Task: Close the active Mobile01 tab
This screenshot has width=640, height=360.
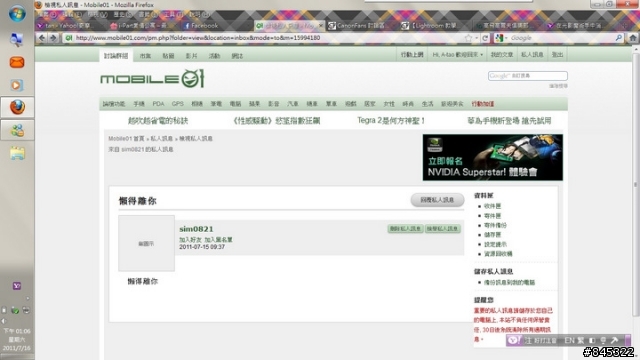Action: pyautogui.click(x=320, y=26)
